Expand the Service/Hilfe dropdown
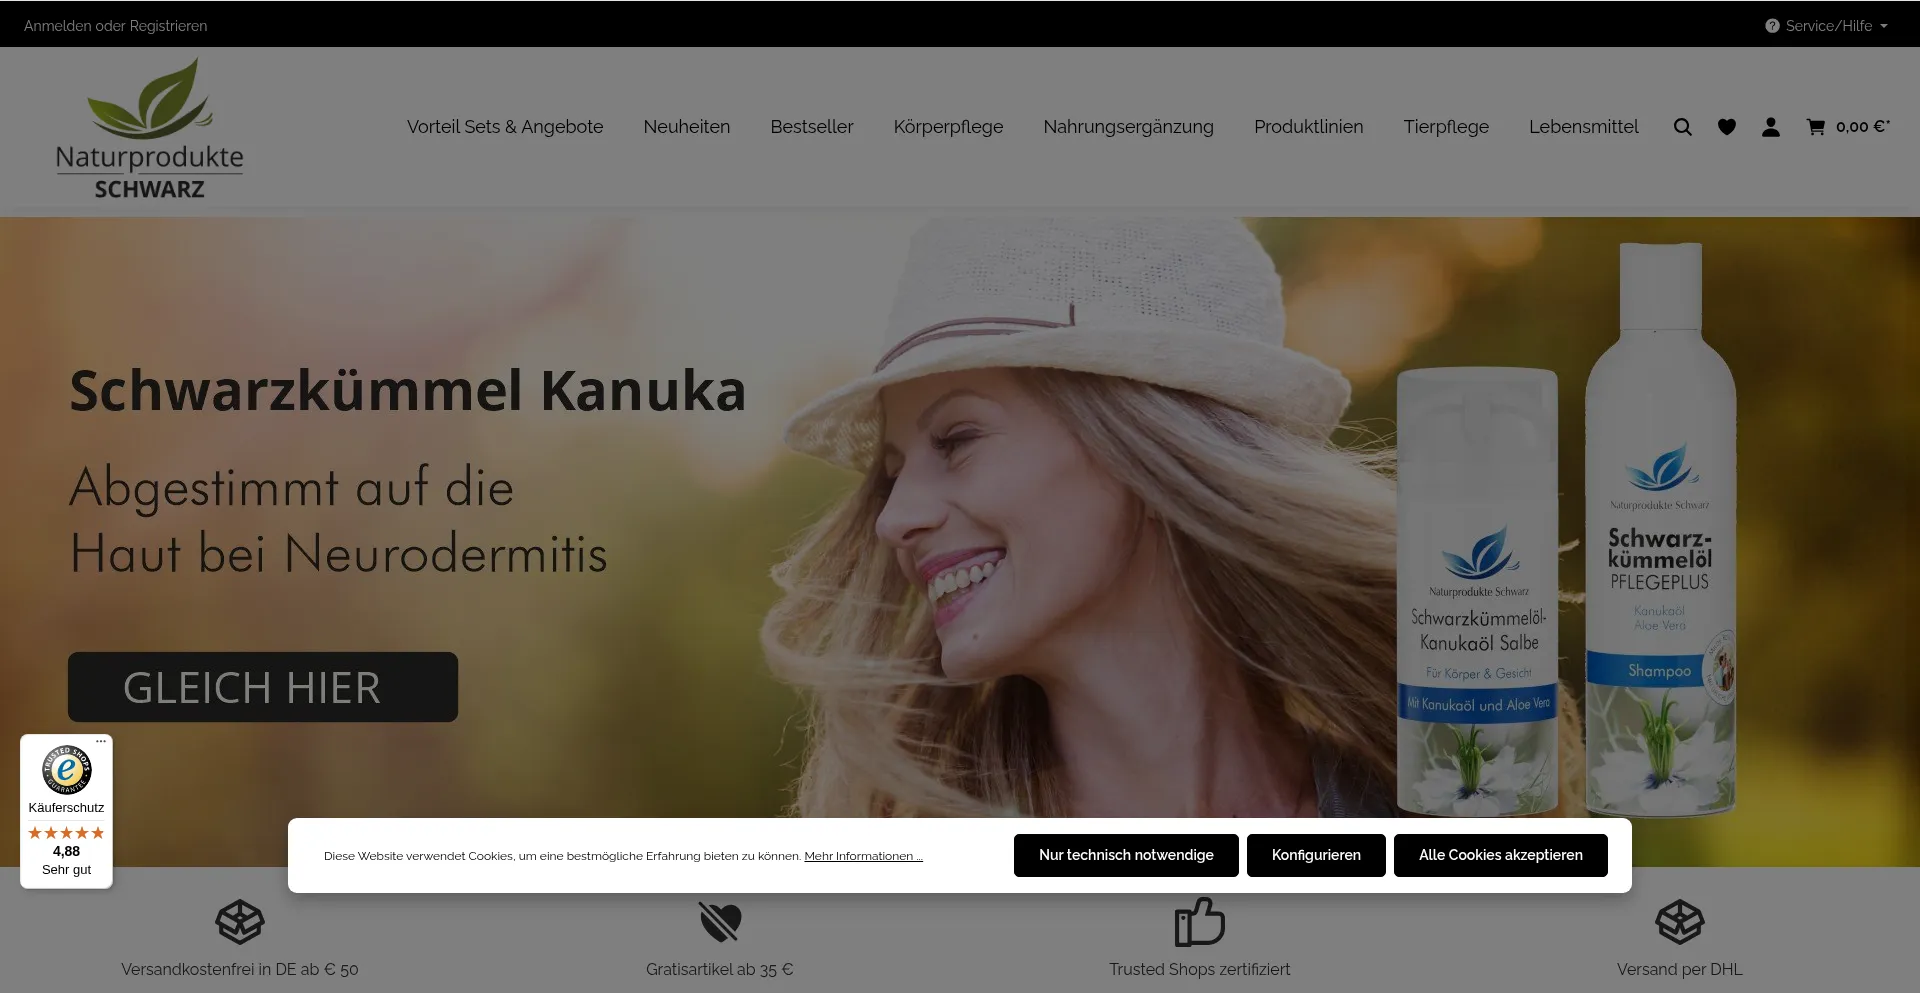This screenshot has width=1920, height=993. click(1827, 26)
